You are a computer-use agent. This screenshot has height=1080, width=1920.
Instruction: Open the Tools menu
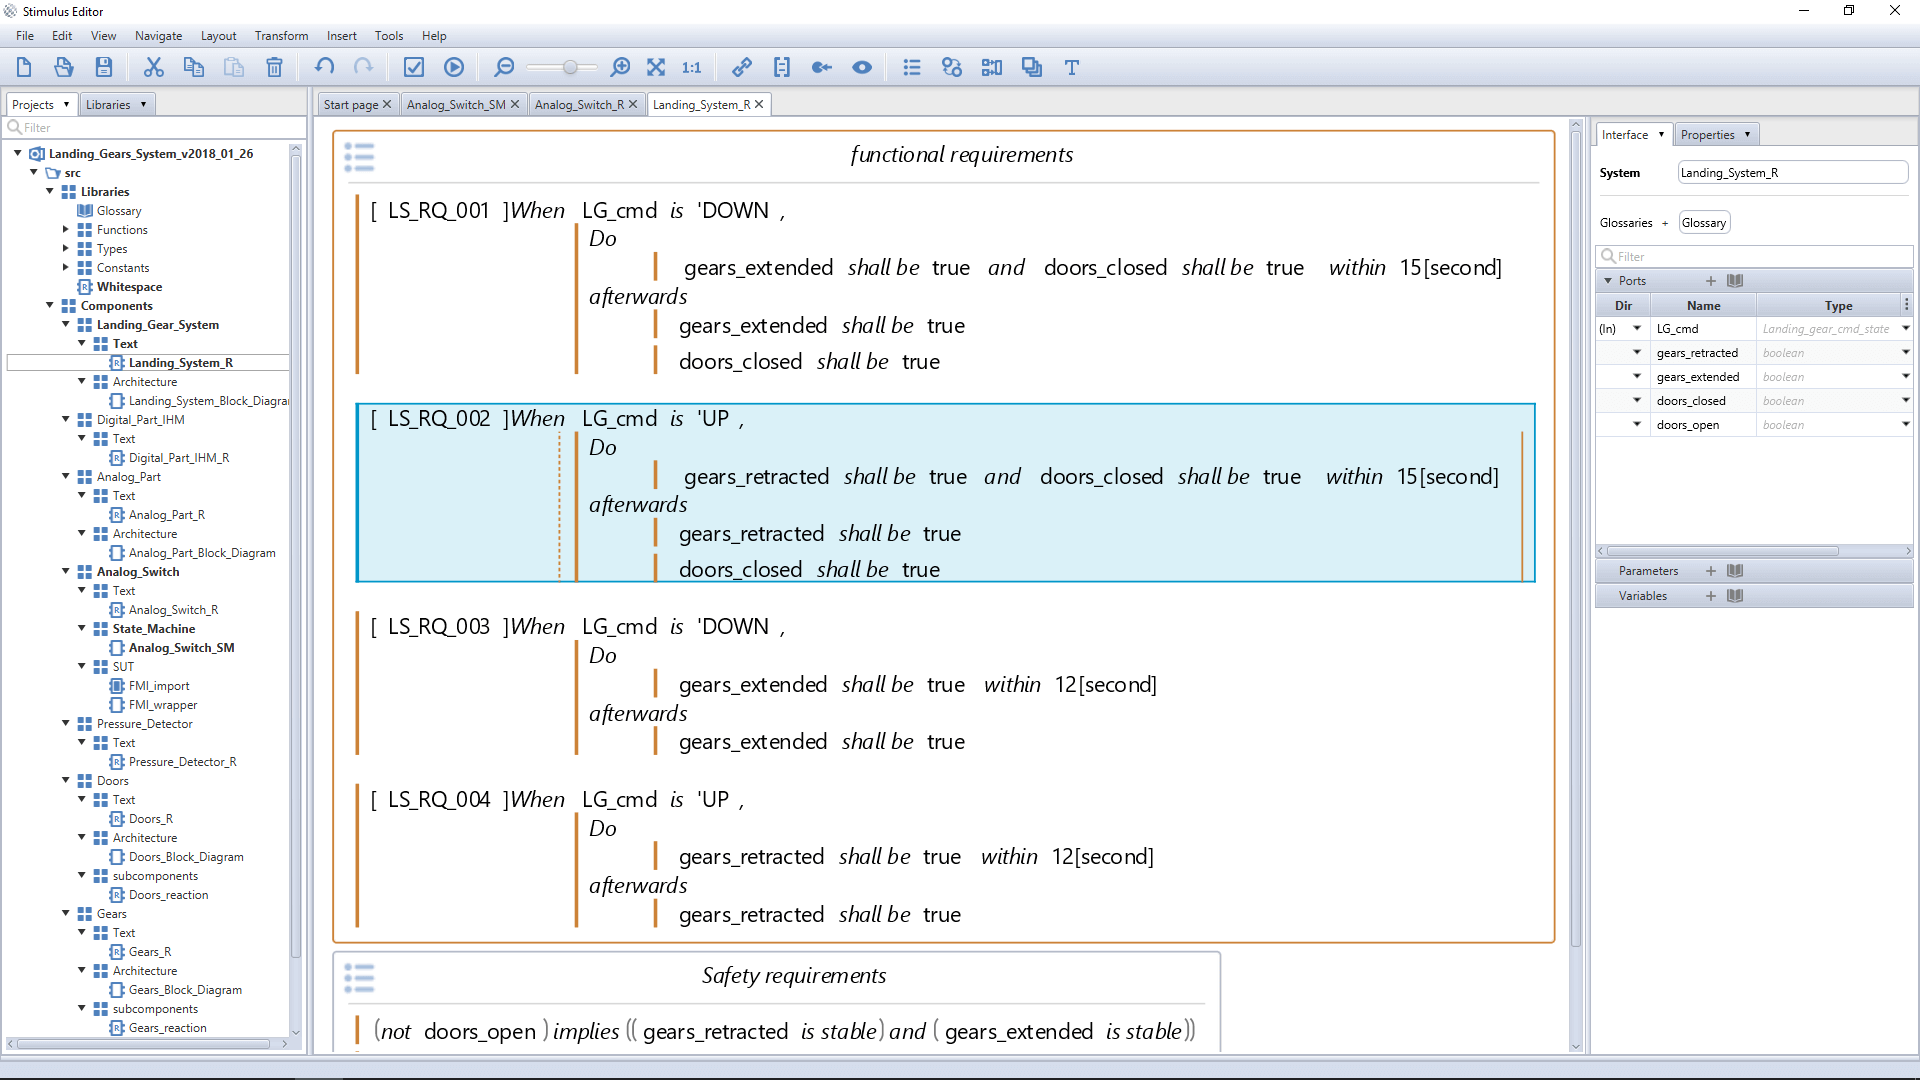pyautogui.click(x=389, y=36)
